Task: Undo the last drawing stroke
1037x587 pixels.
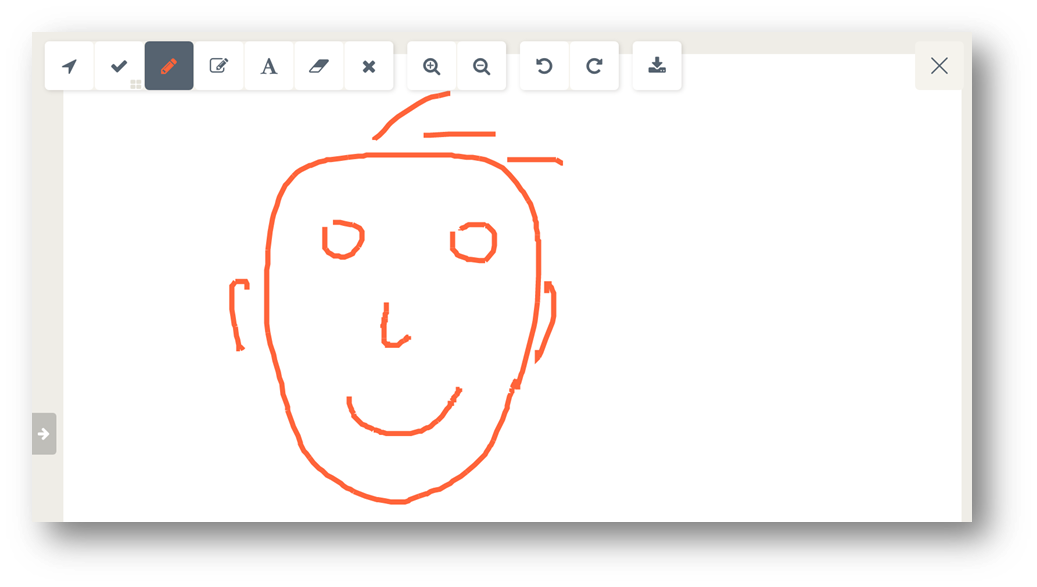Action: pyautogui.click(x=544, y=66)
